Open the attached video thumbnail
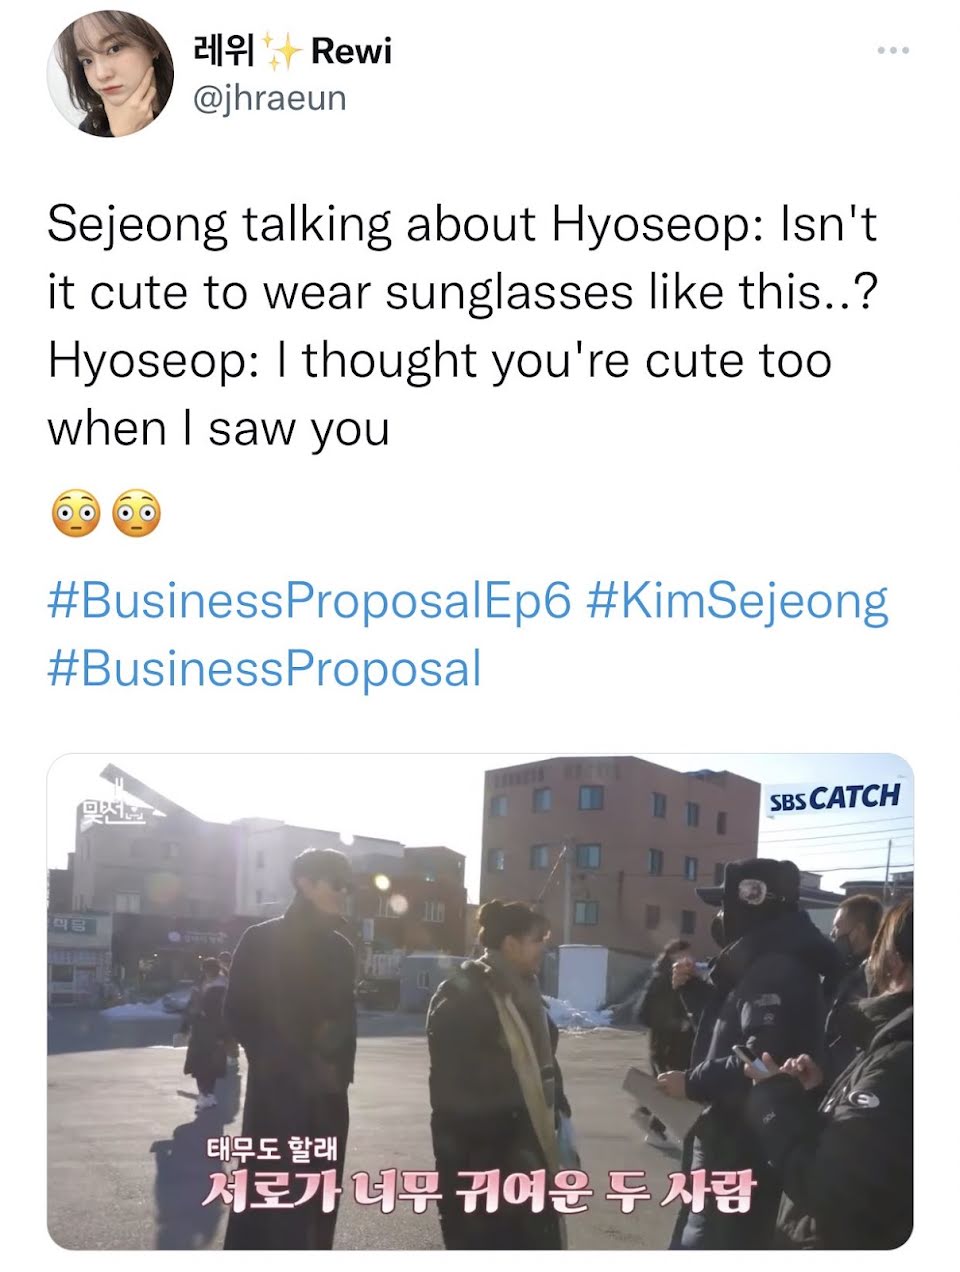This screenshot has width=960, height=1272. [x=480, y=1001]
